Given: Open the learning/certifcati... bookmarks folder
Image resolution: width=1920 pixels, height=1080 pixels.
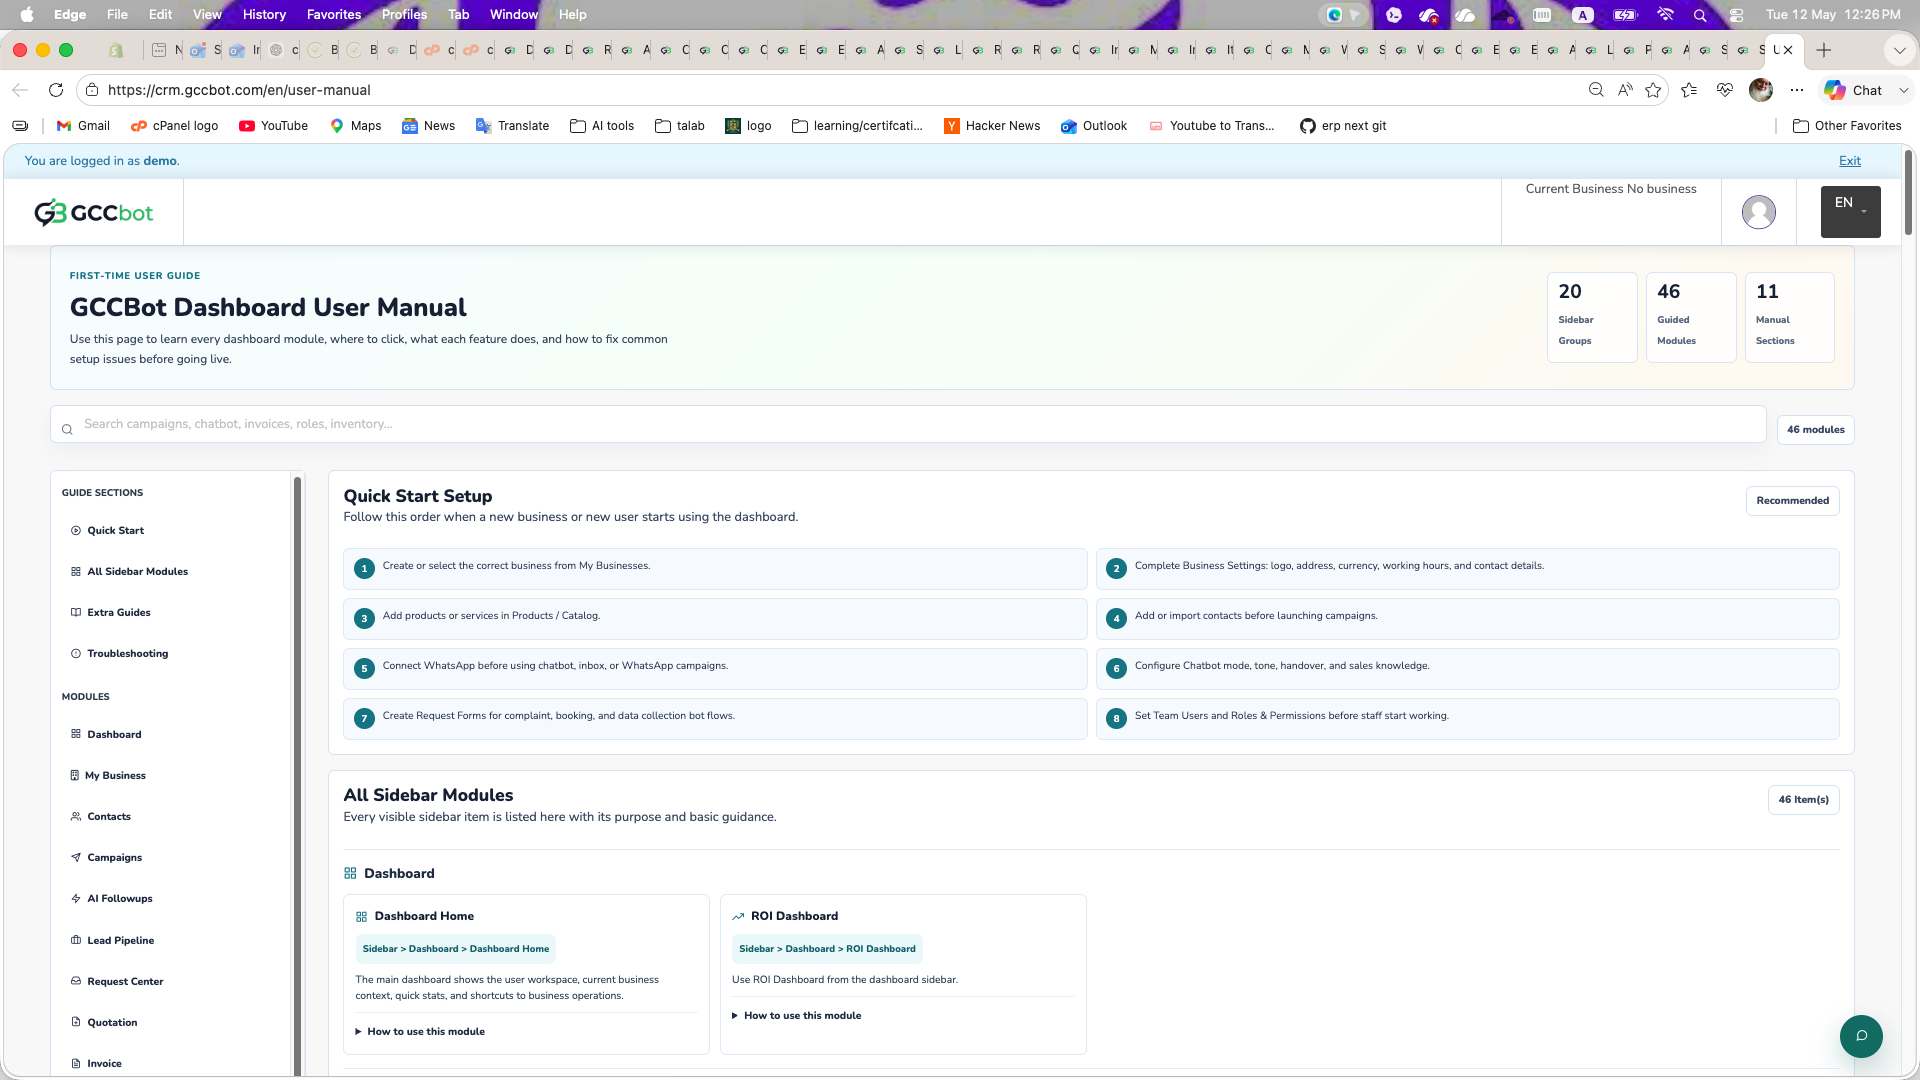Looking at the screenshot, I should click(x=857, y=126).
